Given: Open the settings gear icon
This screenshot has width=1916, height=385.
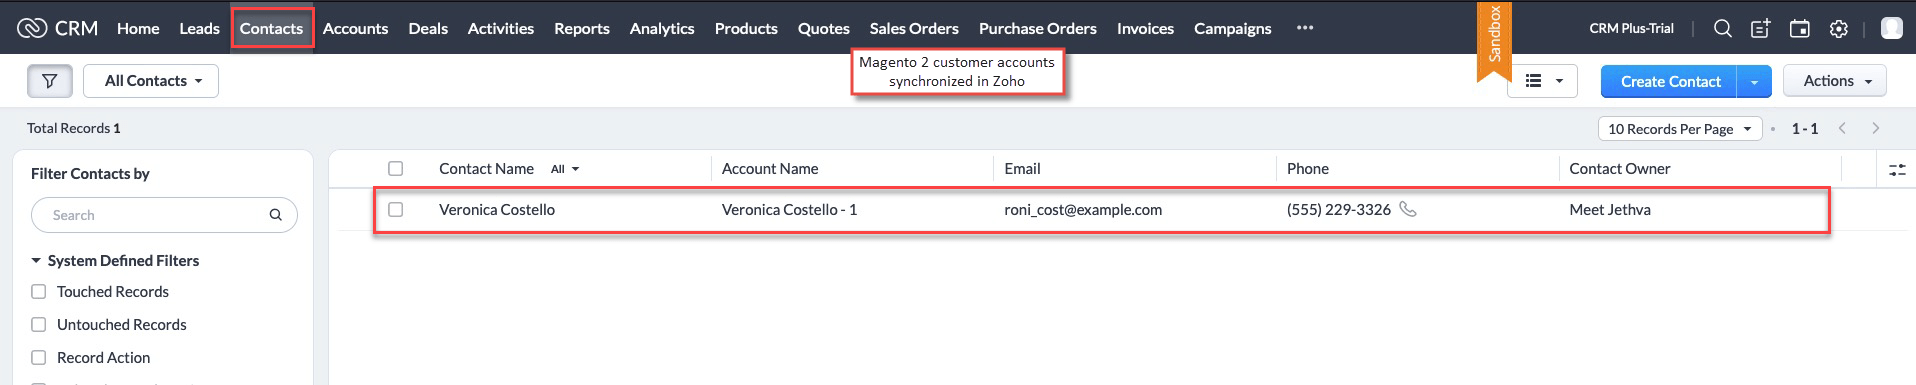Looking at the screenshot, I should (x=1839, y=29).
